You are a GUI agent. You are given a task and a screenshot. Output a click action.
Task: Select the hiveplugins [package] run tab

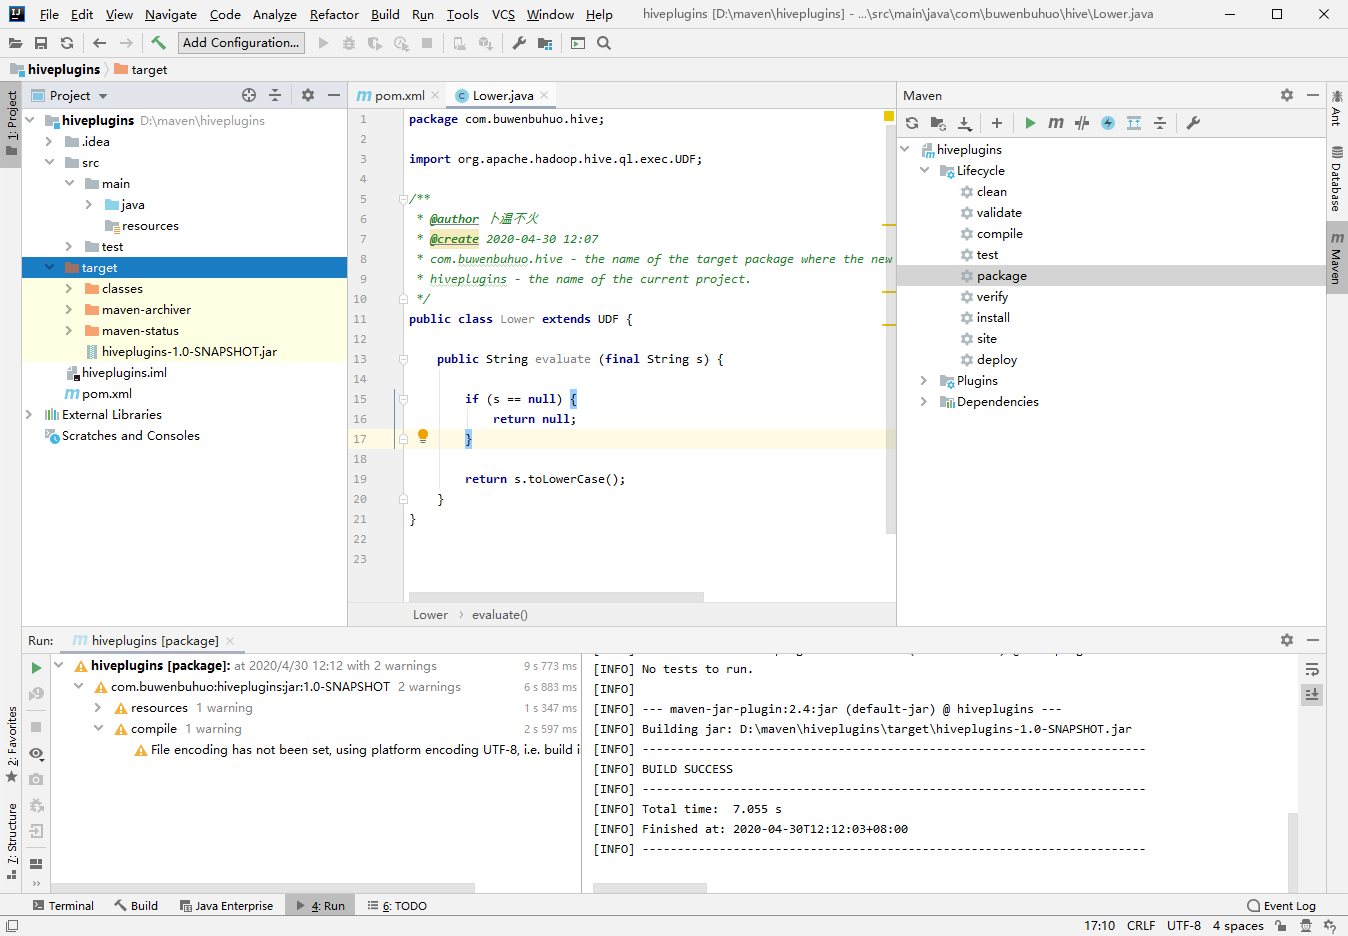coord(154,640)
